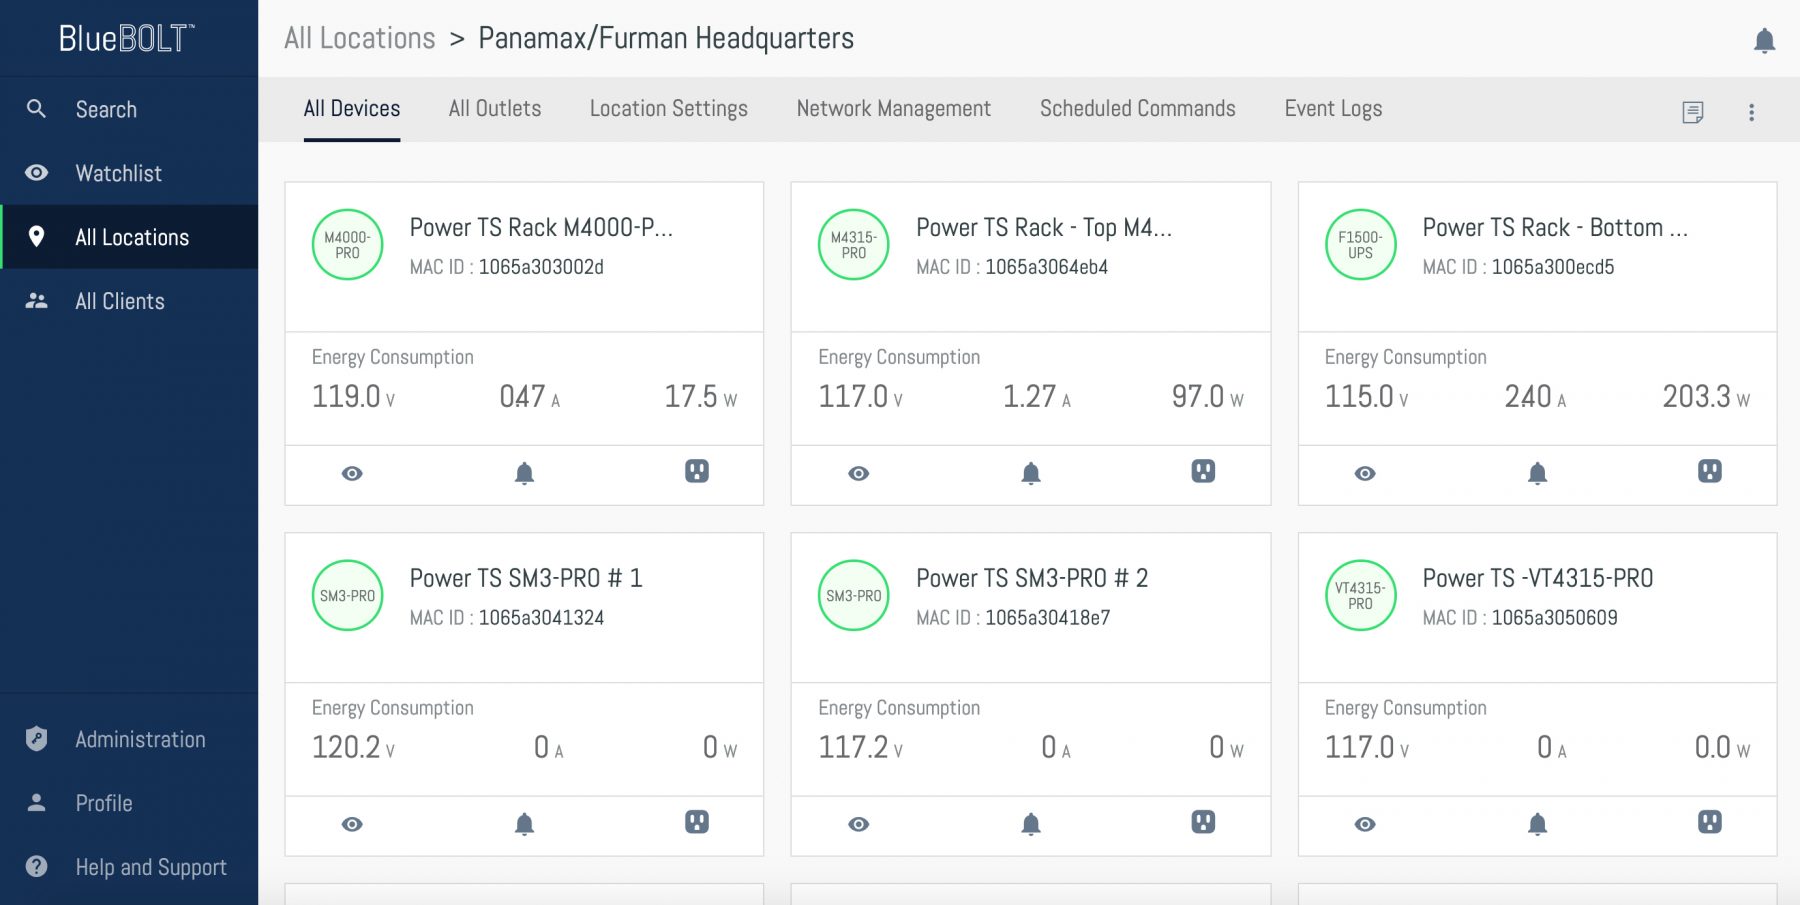
Task: Click the Watchlist eye icon in sidebar
Action: 36,173
